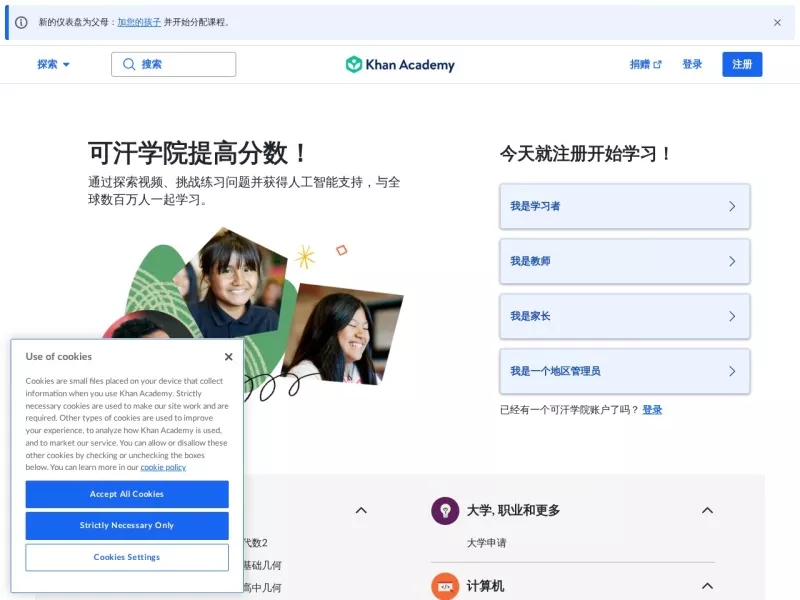
Task: Click 登录 link below the account question
Action: [652, 410]
